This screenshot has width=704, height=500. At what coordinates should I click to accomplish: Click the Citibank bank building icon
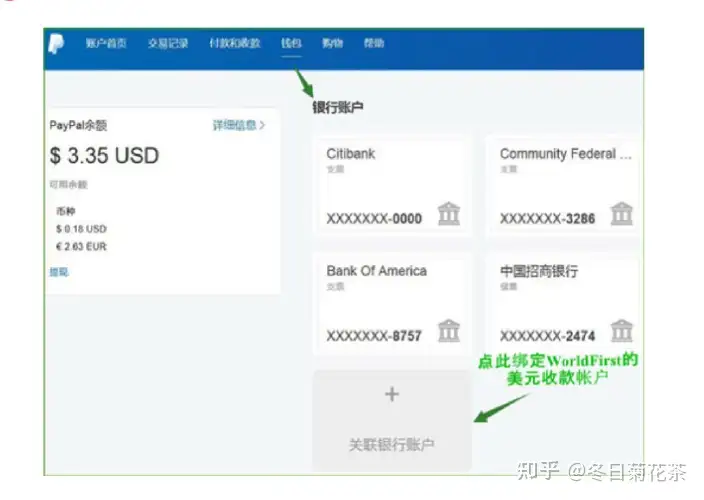449,214
